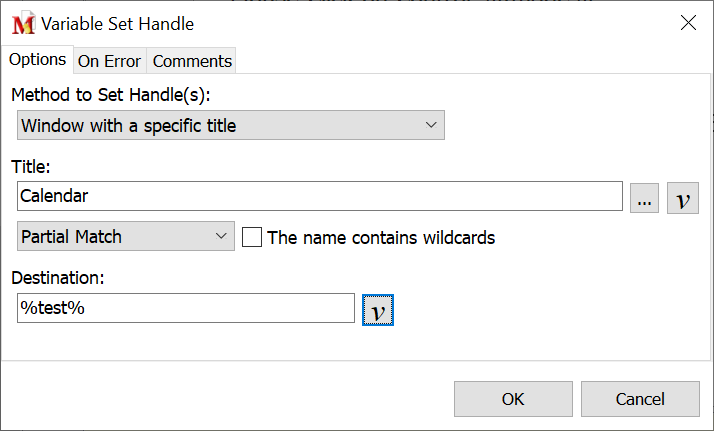Click the ellipsis browse button next to Title

(x=644, y=197)
